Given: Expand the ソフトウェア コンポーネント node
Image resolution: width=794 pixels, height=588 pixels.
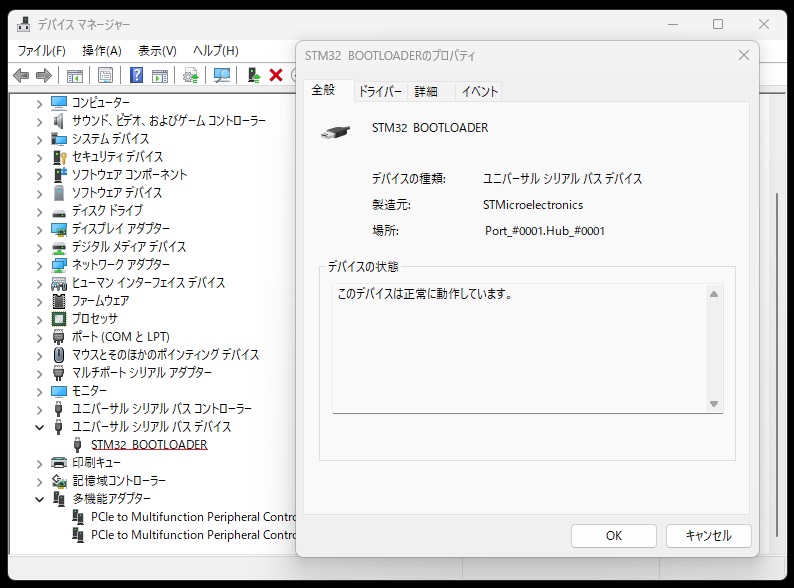Looking at the screenshot, I should pos(39,176).
